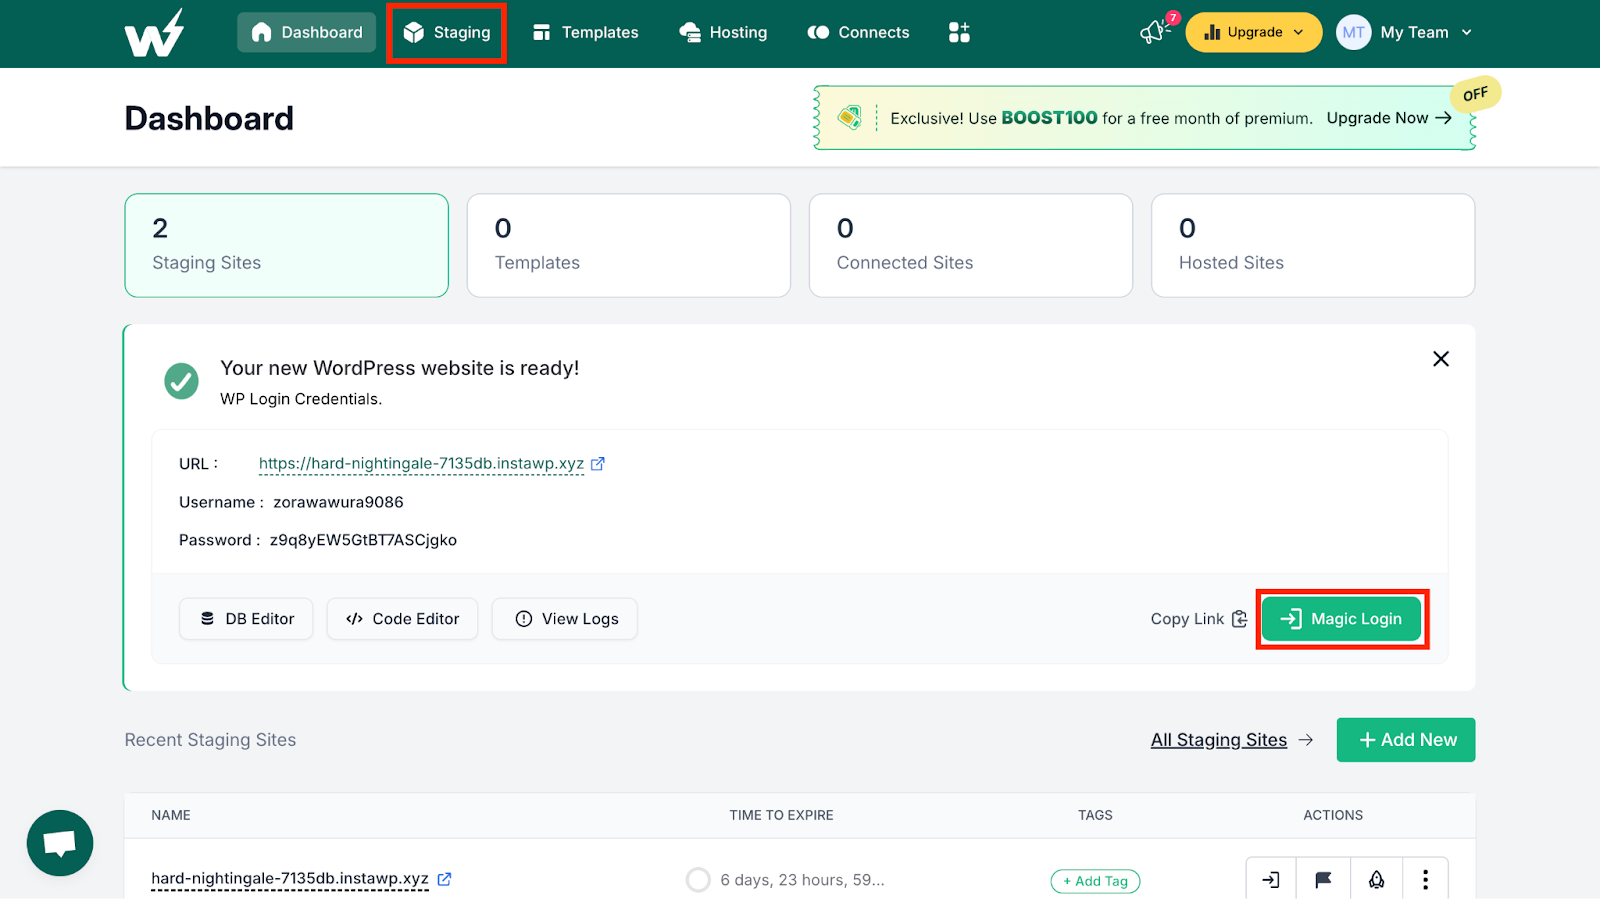Click the NAME column header
The image size is (1600, 899).
tap(171, 815)
